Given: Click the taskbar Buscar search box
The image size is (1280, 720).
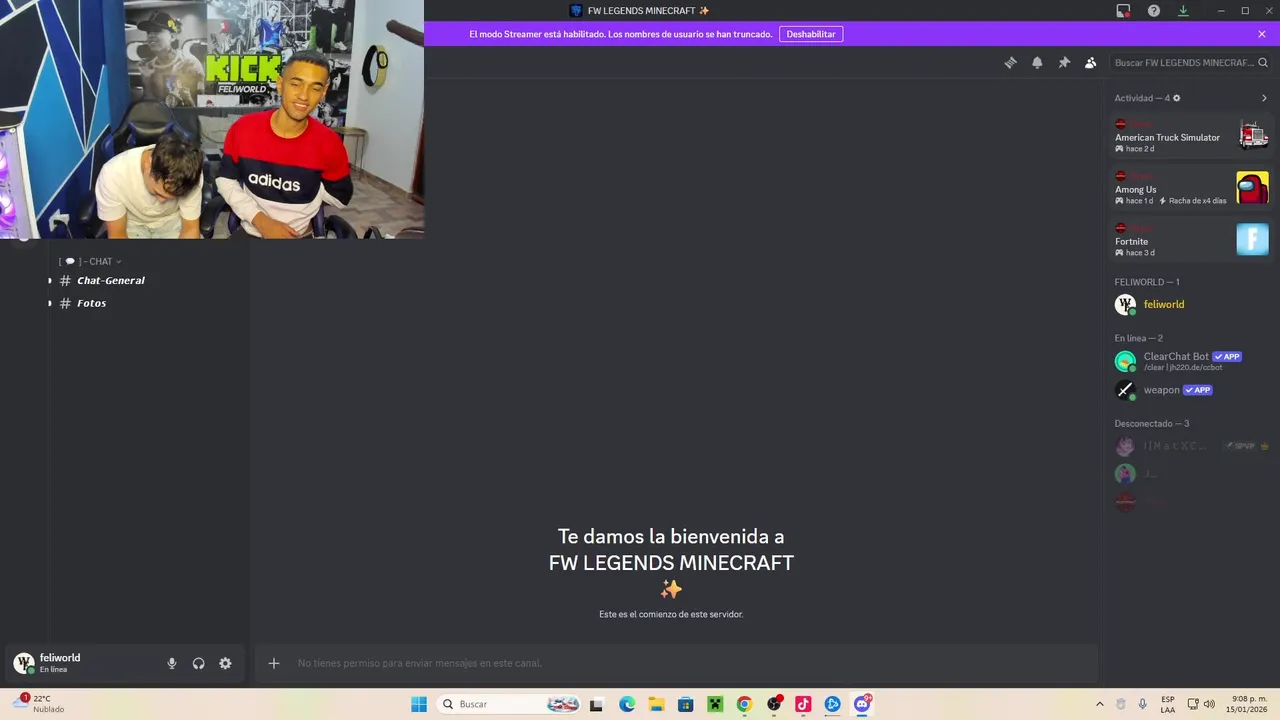Looking at the screenshot, I should click(510, 704).
